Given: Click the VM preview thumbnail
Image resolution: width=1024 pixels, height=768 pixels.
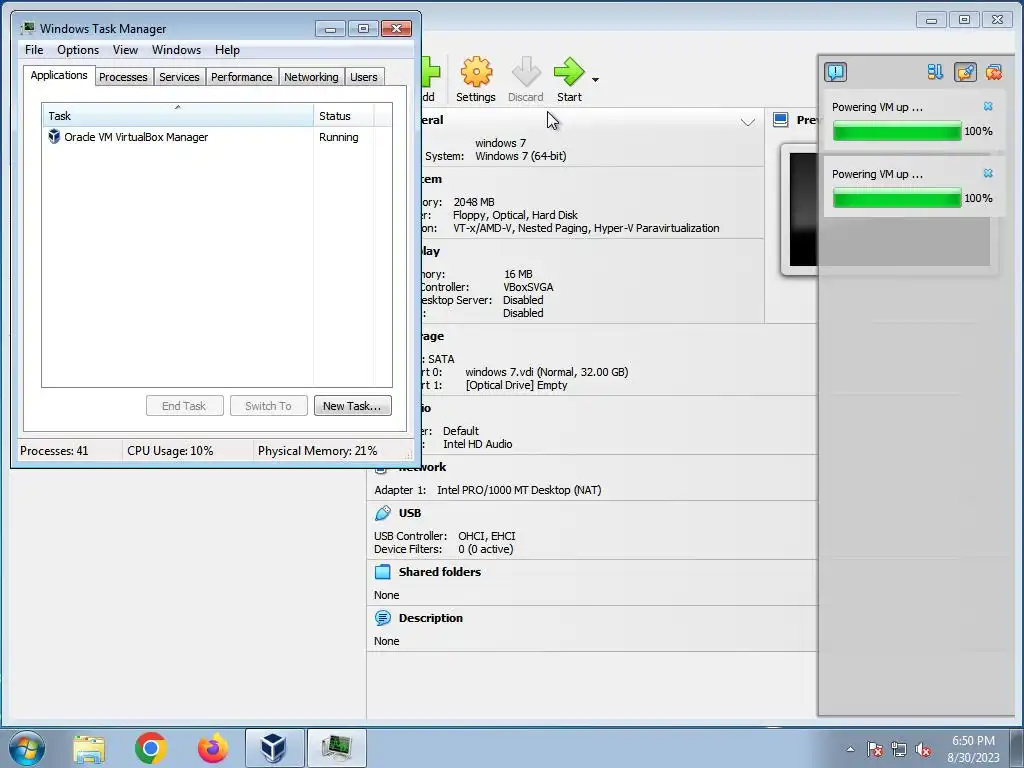Looking at the screenshot, I should 803,209.
